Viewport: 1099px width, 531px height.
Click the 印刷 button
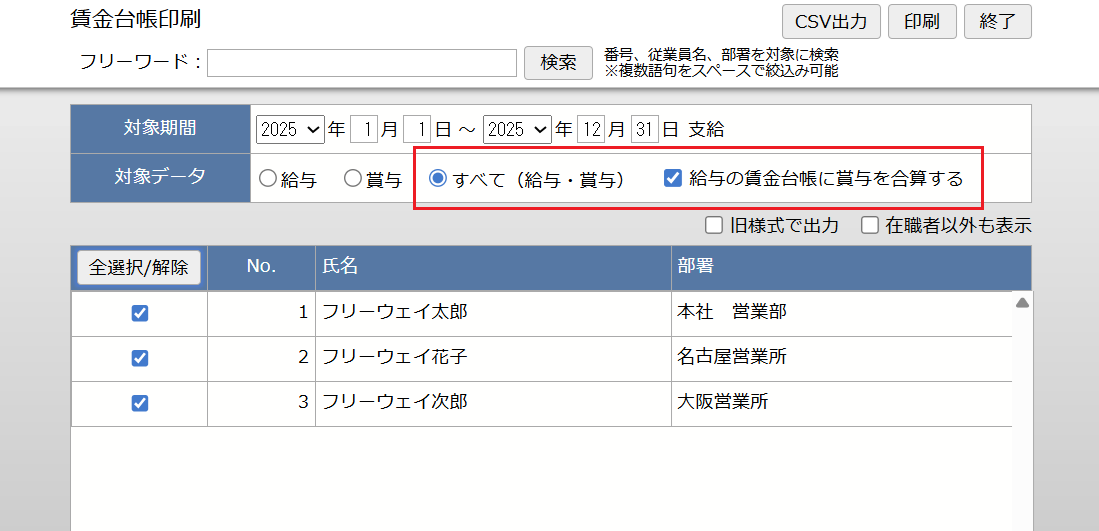coord(920,21)
